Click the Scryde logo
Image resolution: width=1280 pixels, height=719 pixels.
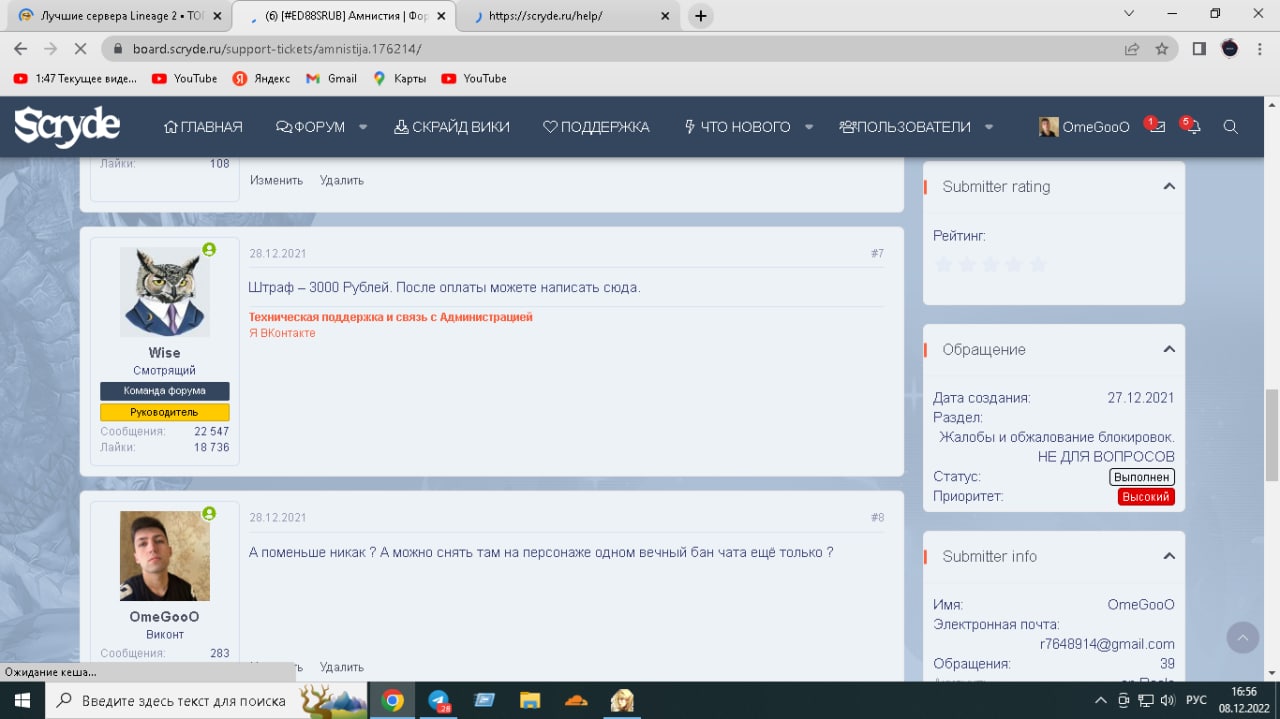(67, 126)
